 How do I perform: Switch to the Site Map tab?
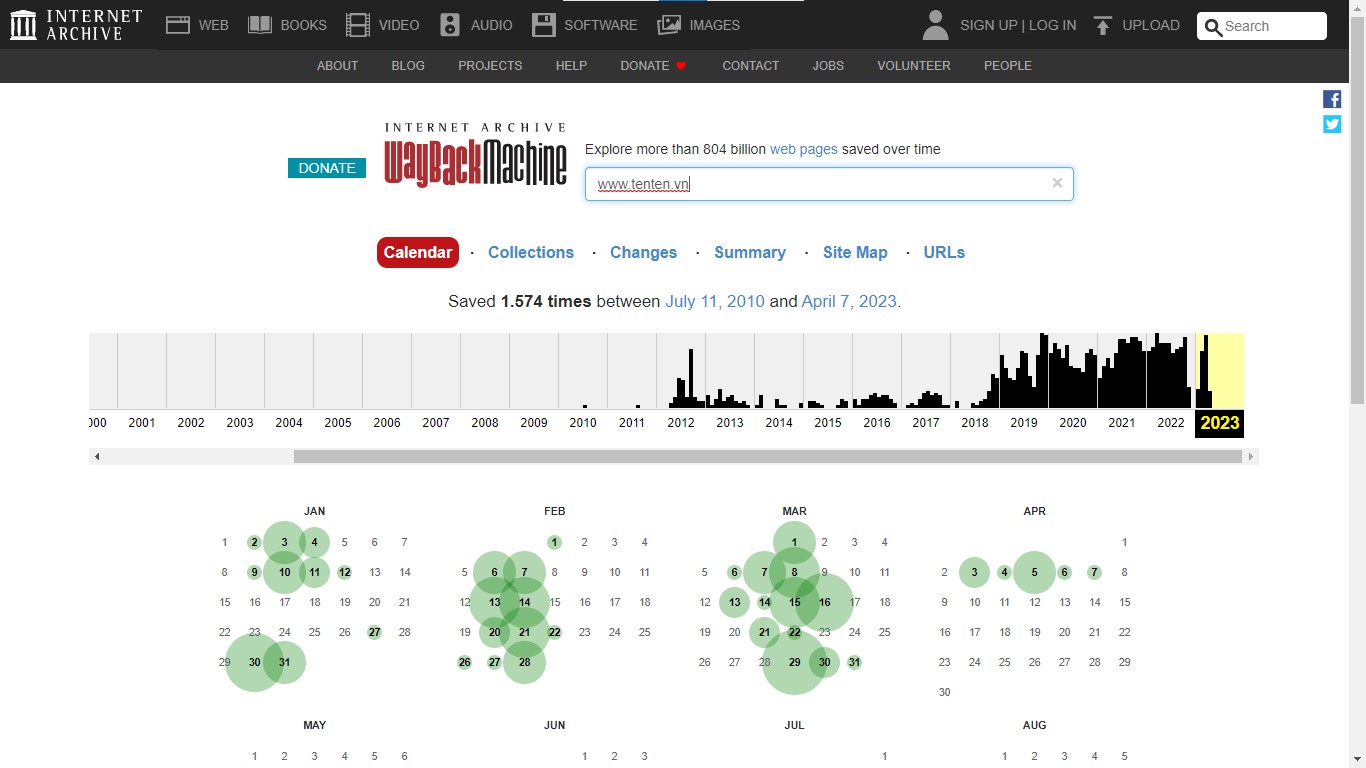[855, 253]
